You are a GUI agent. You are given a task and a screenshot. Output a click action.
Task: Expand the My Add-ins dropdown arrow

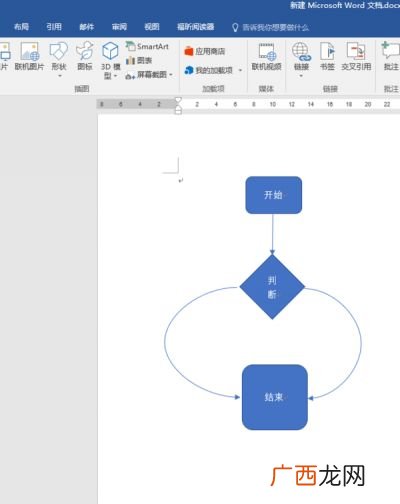(240, 70)
